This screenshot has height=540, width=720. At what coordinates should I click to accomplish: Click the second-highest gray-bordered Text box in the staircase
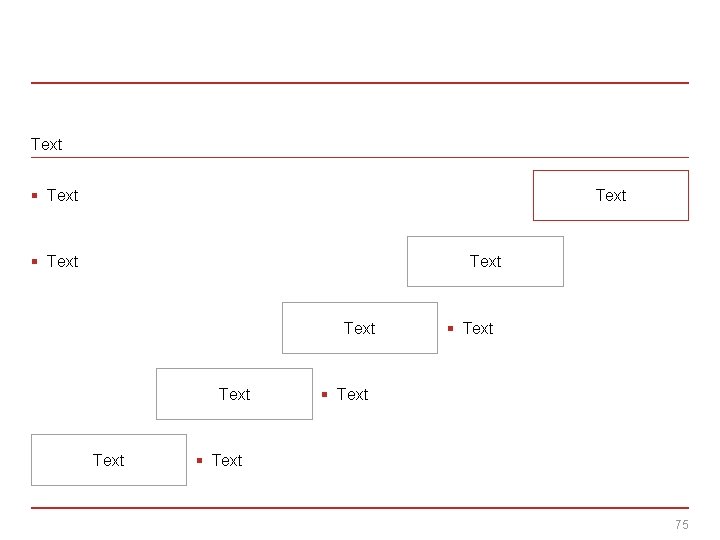pos(485,261)
